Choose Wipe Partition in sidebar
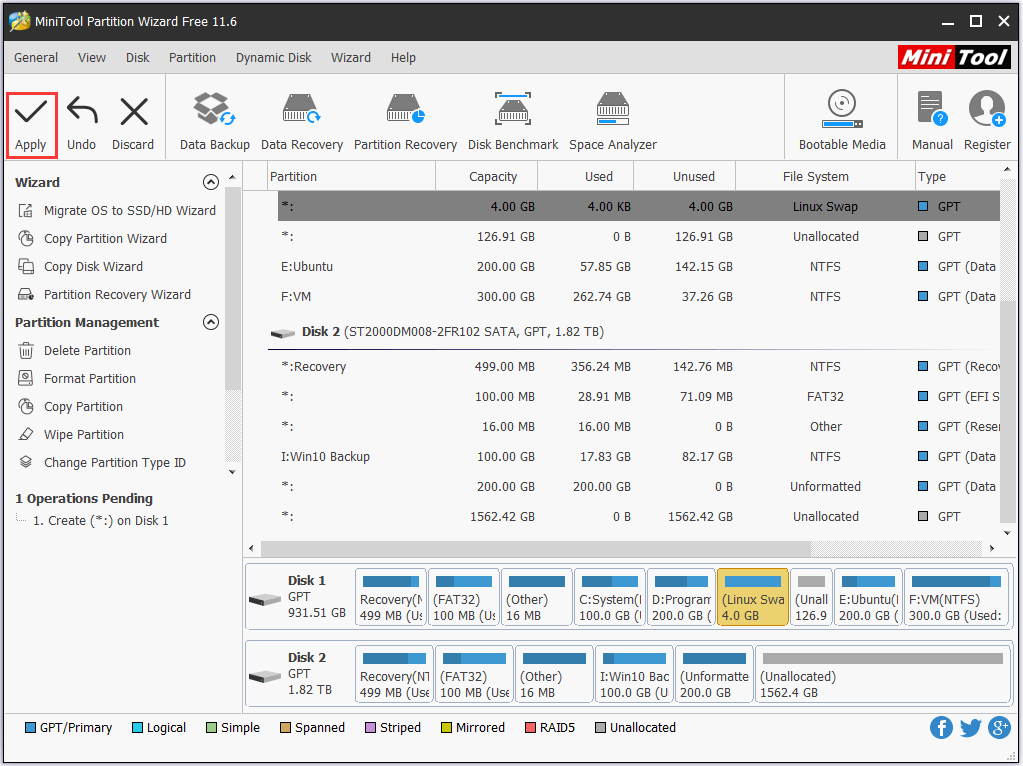The width and height of the screenshot is (1023, 766). (71, 435)
